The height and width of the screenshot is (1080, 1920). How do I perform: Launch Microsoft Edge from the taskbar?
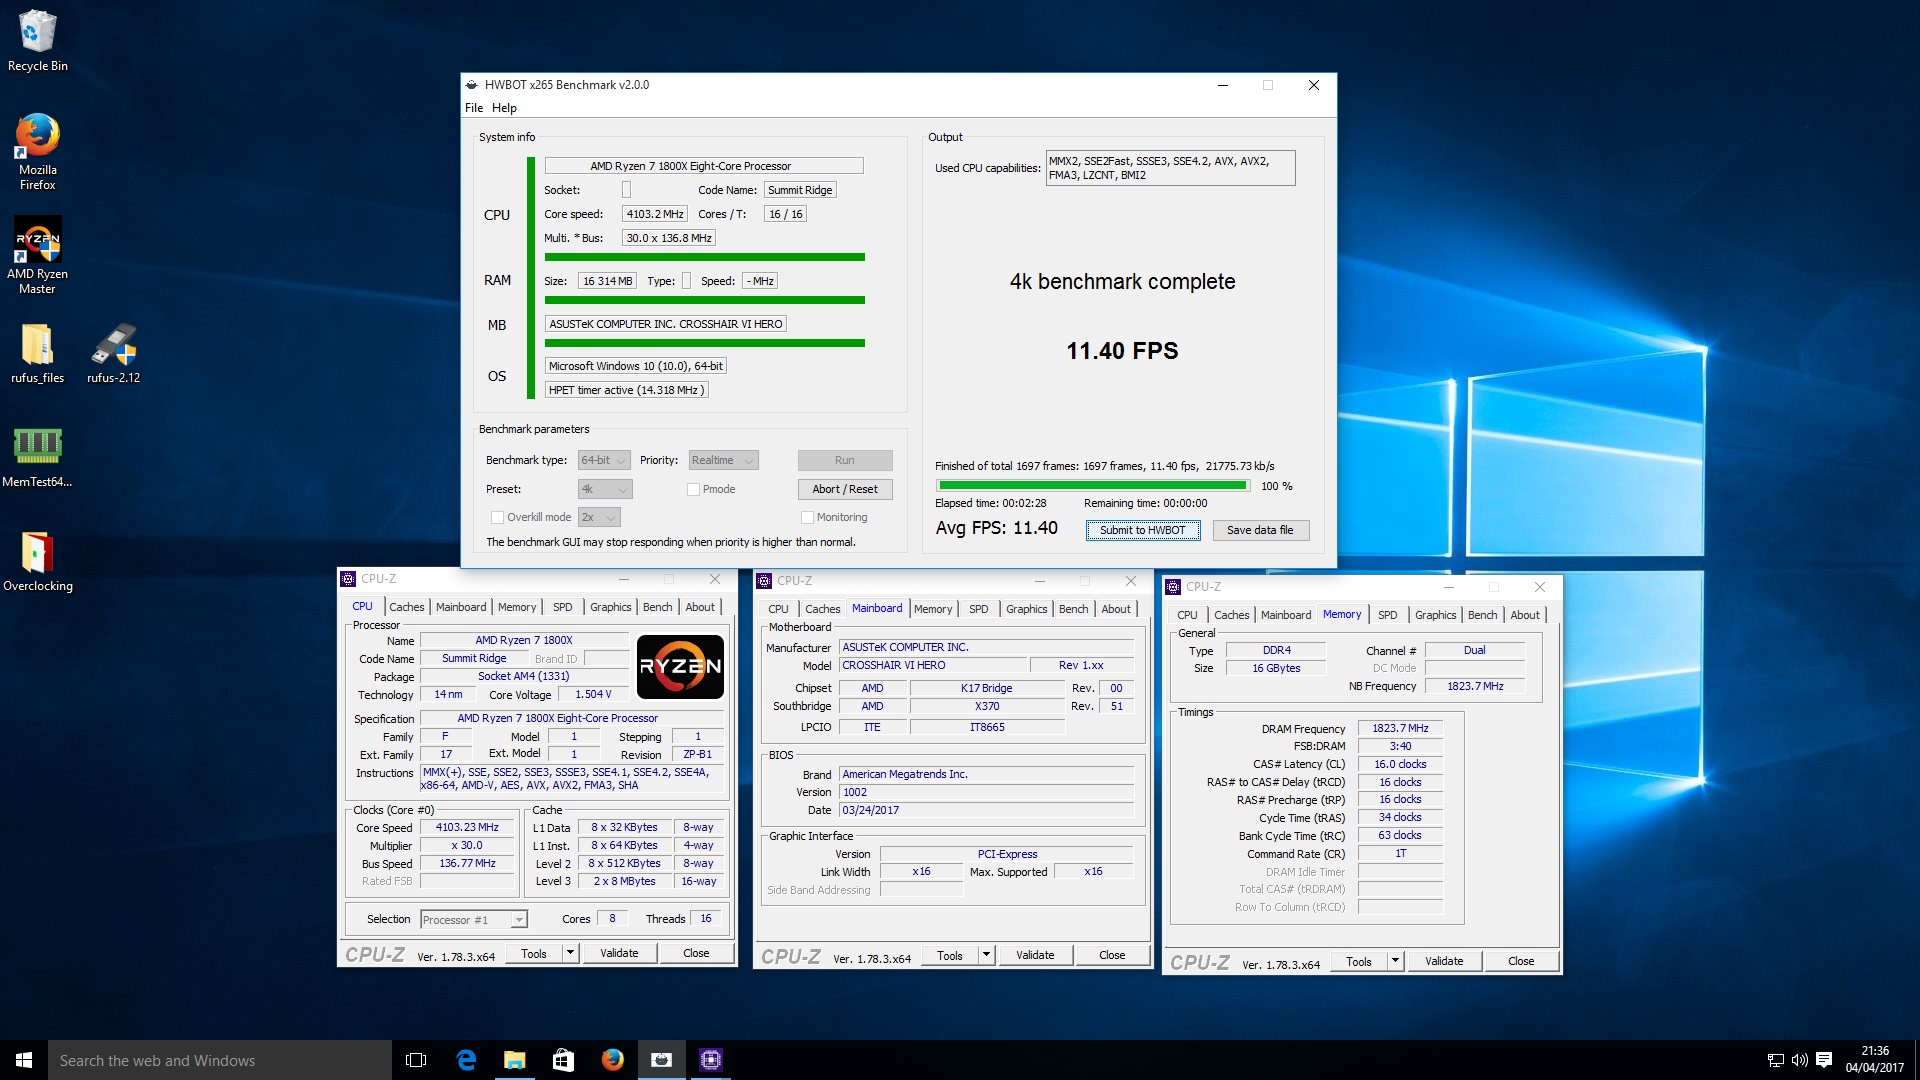(466, 1060)
